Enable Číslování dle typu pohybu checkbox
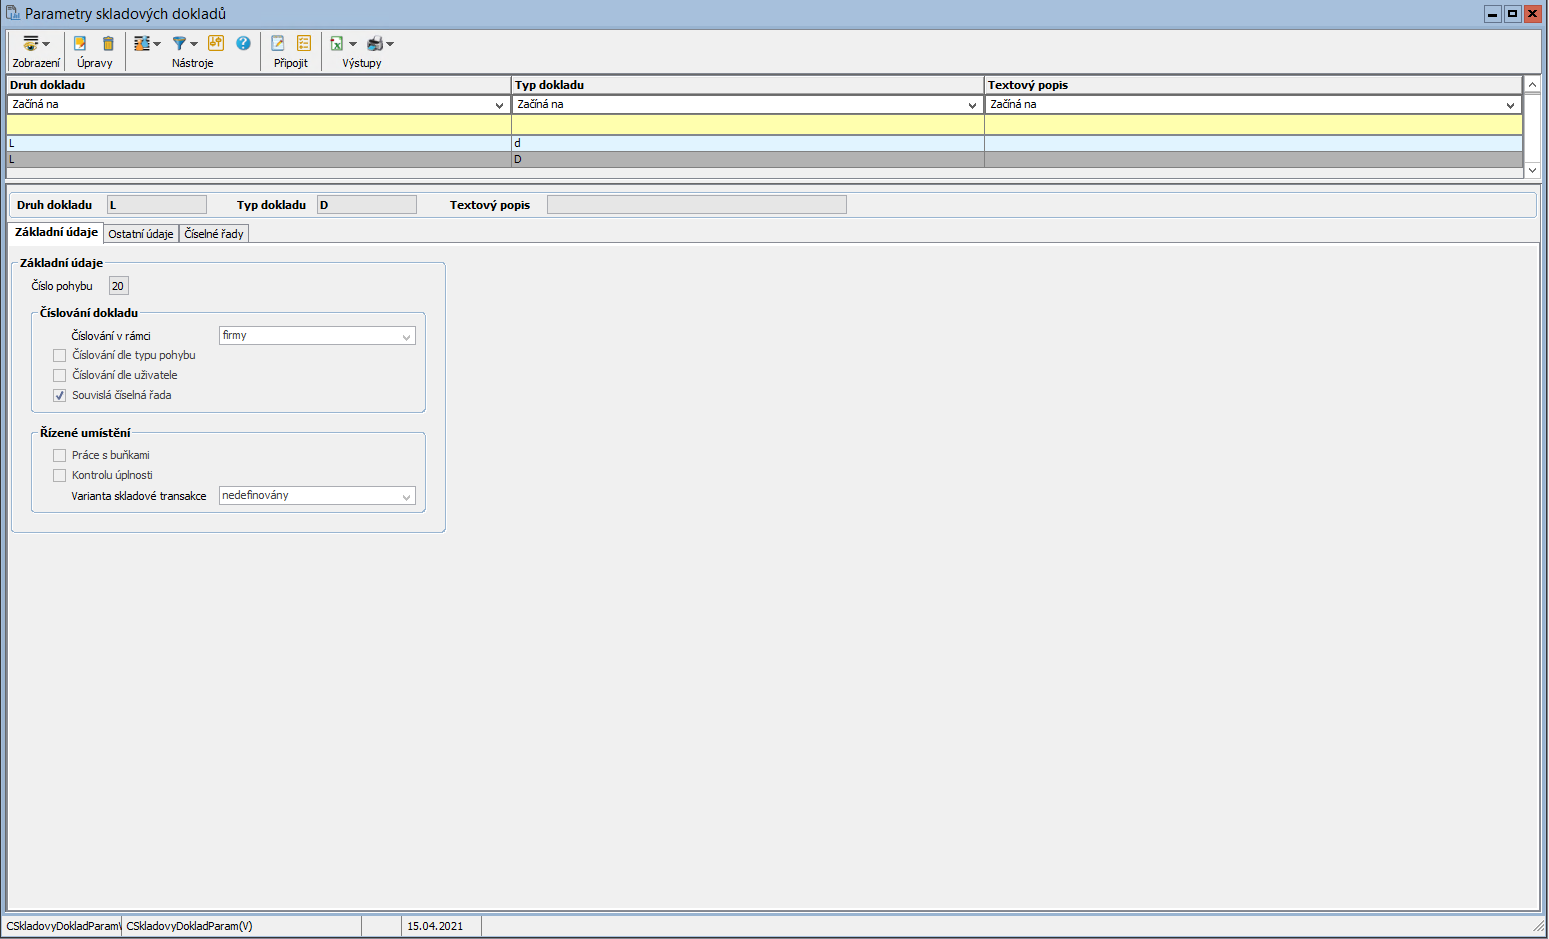Viewport: 1549px width, 939px height. pos(60,356)
